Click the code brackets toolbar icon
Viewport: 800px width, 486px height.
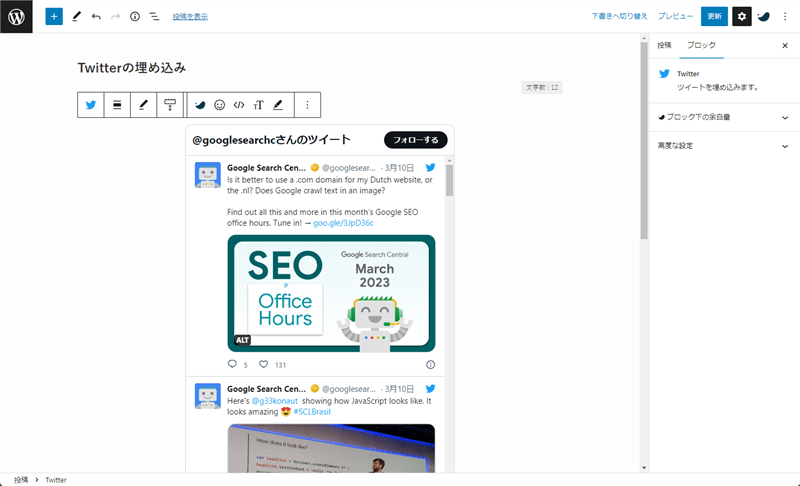click(239, 105)
